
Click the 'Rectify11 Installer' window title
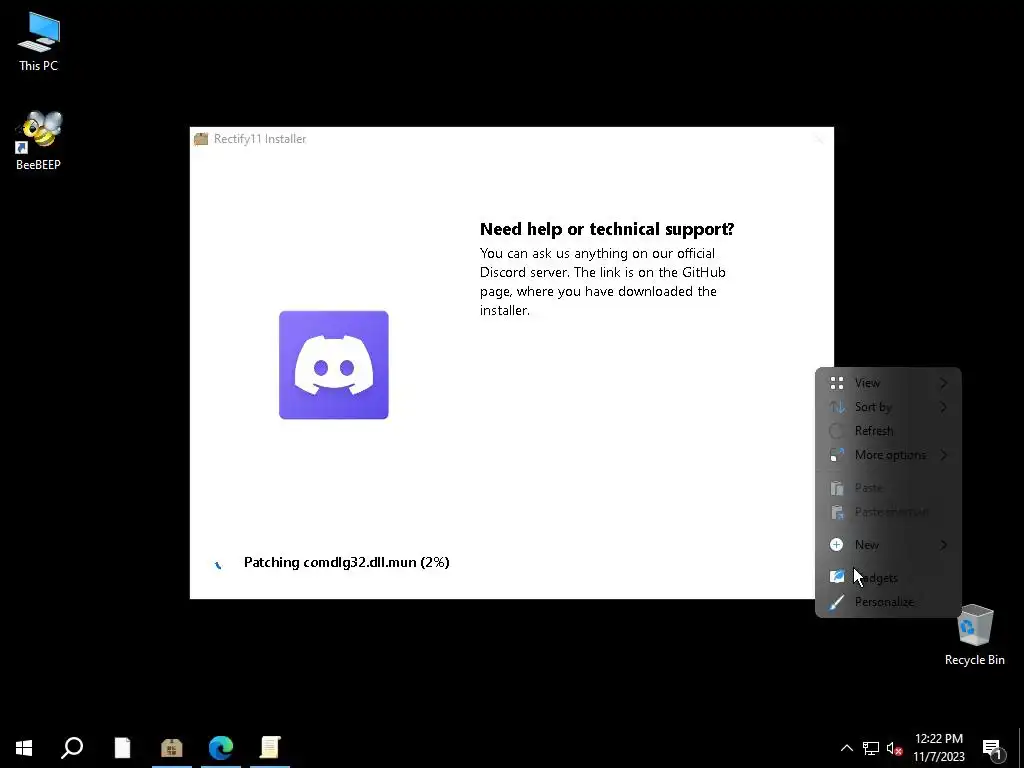260,138
